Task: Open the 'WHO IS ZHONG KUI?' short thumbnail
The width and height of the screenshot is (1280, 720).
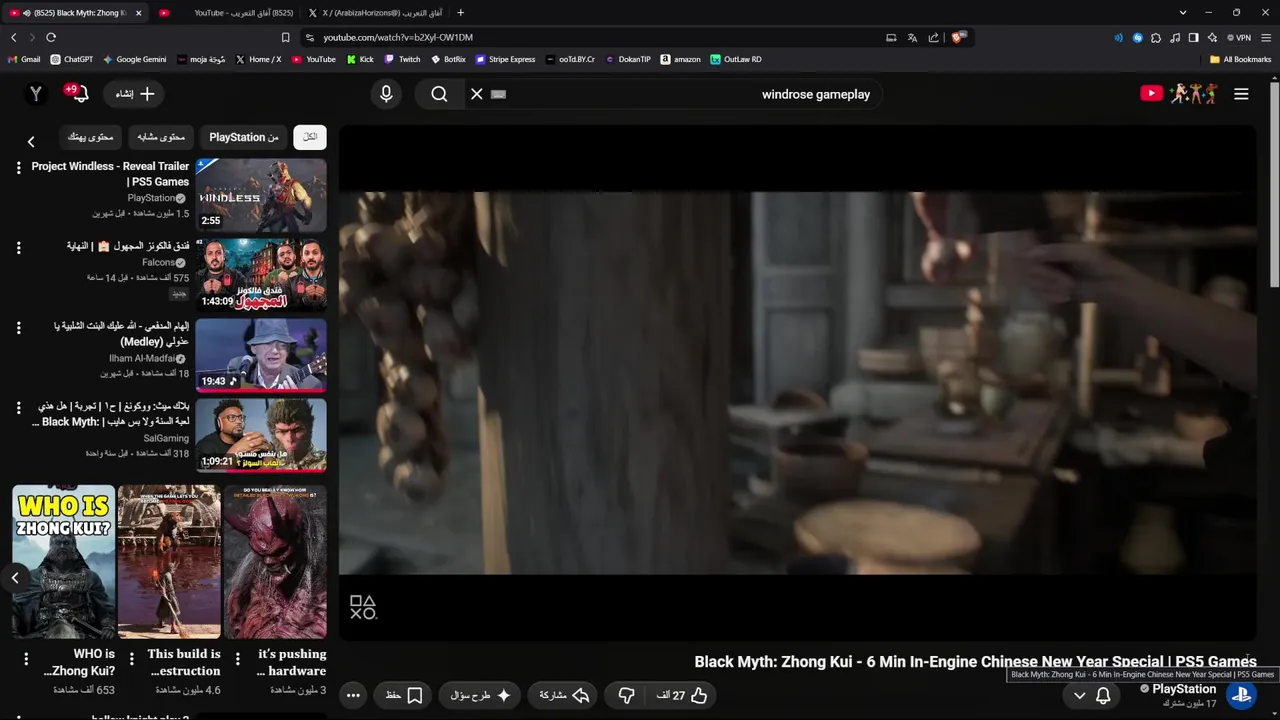Action: point(63,562)
